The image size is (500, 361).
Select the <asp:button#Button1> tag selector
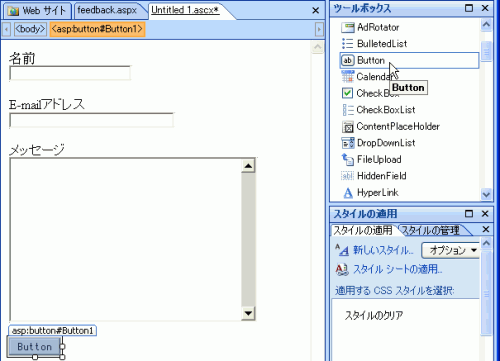click(97, 29)
